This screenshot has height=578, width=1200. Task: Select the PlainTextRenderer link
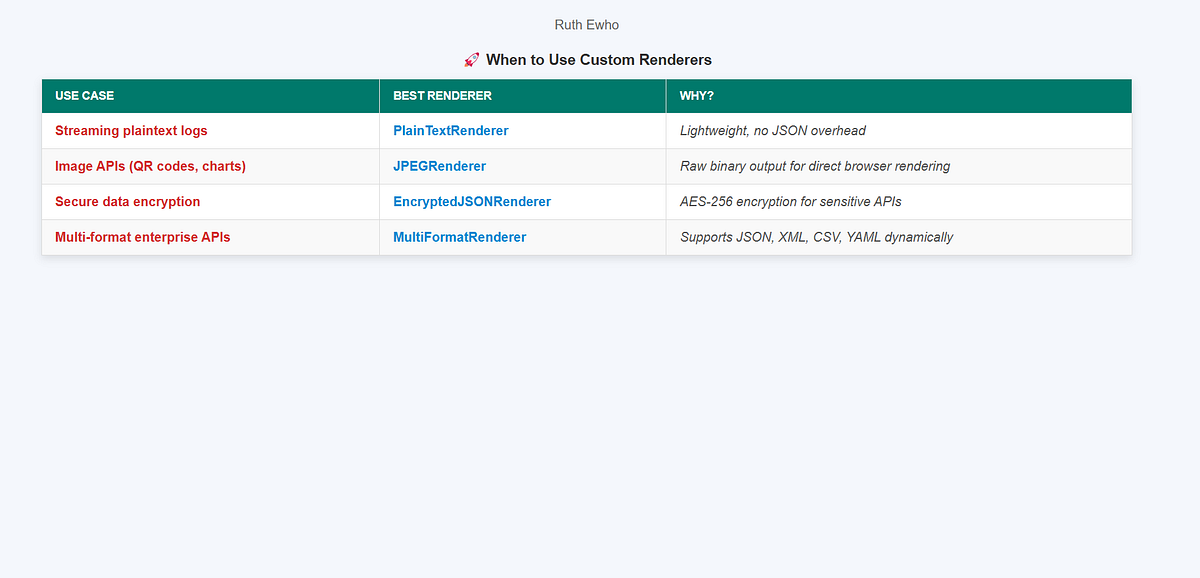pyautogui.click(x=450, y=130)
